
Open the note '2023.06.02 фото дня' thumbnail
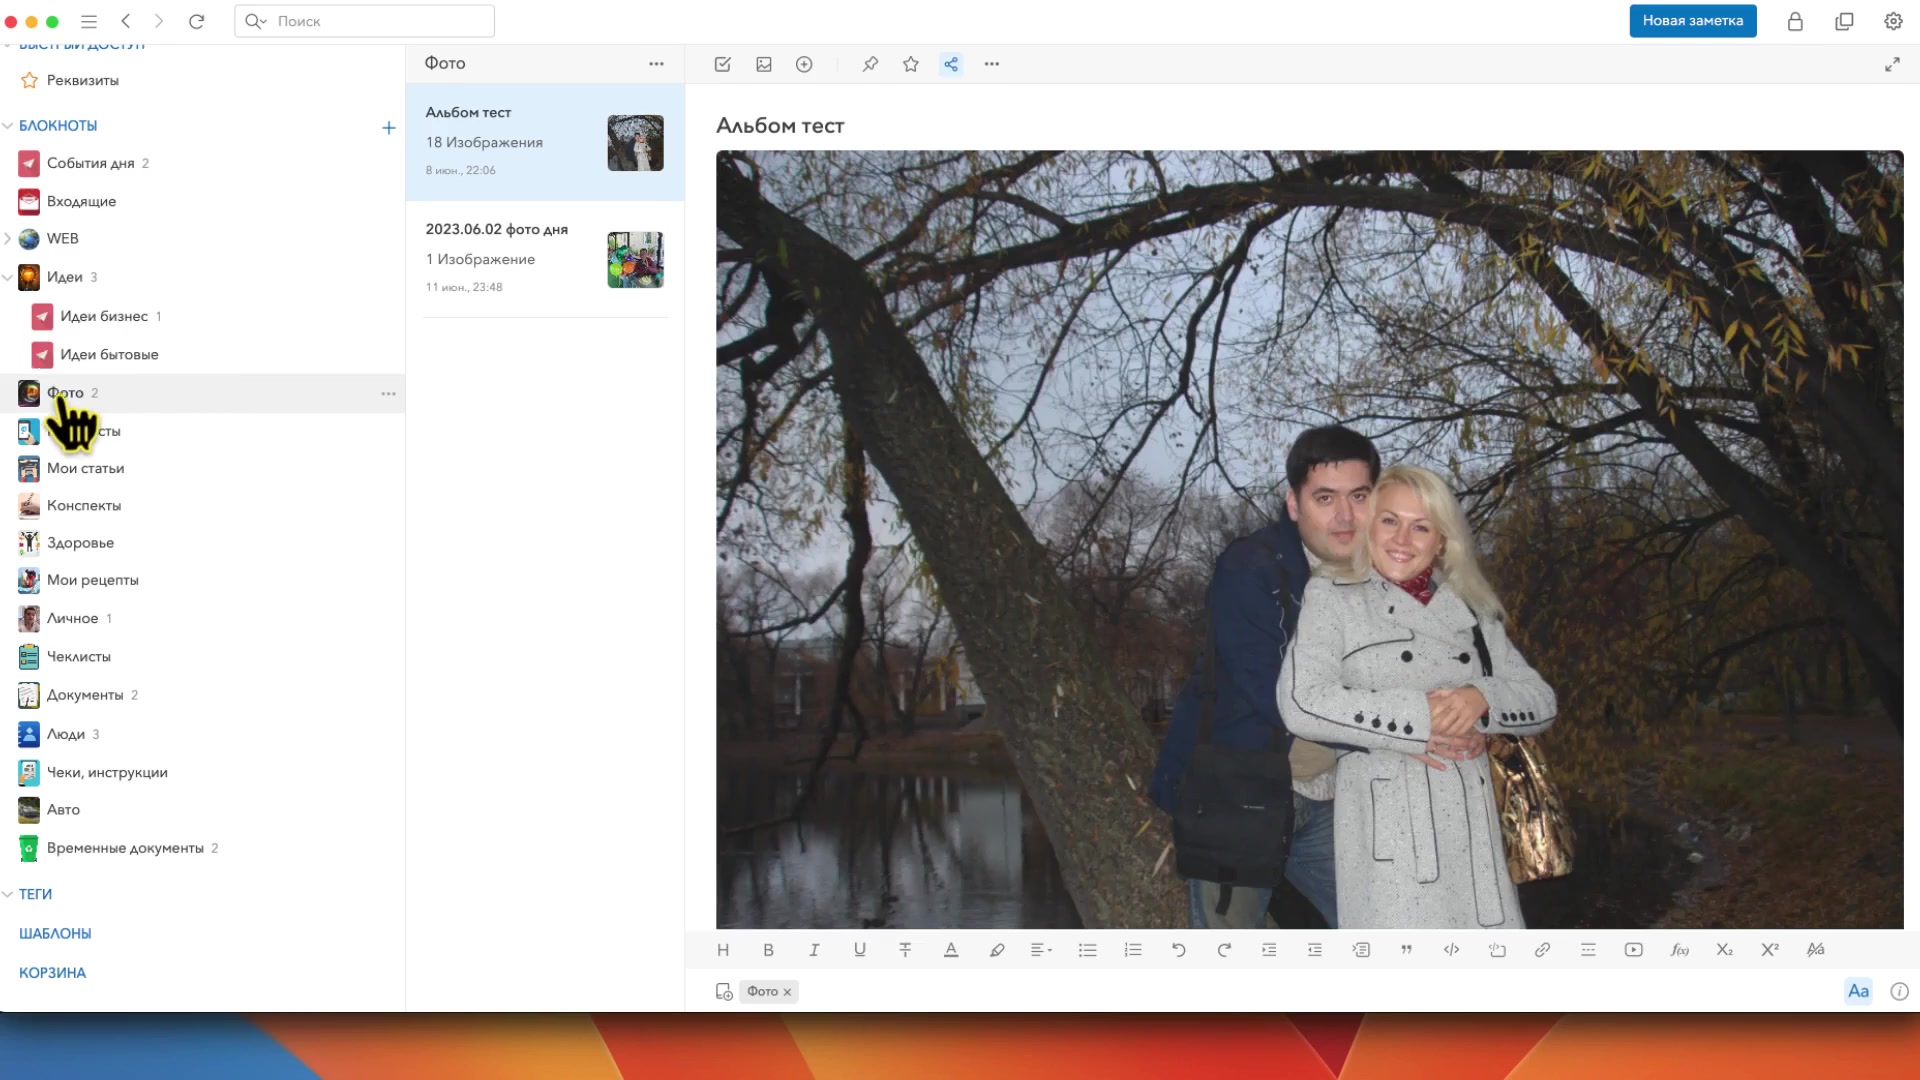pyautogui.click(x=635, y=259)
